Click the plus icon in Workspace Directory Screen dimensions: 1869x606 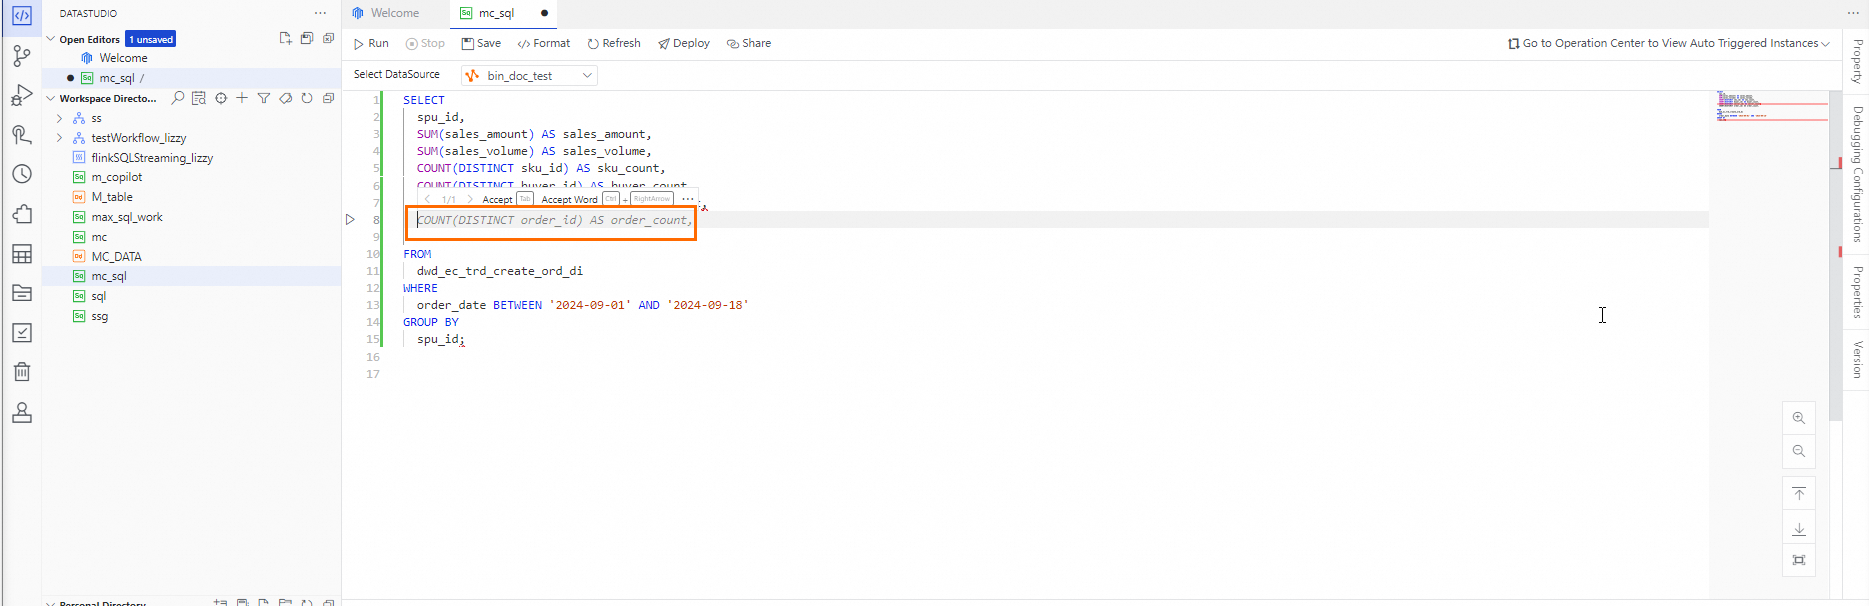click(x=242, y=98)
